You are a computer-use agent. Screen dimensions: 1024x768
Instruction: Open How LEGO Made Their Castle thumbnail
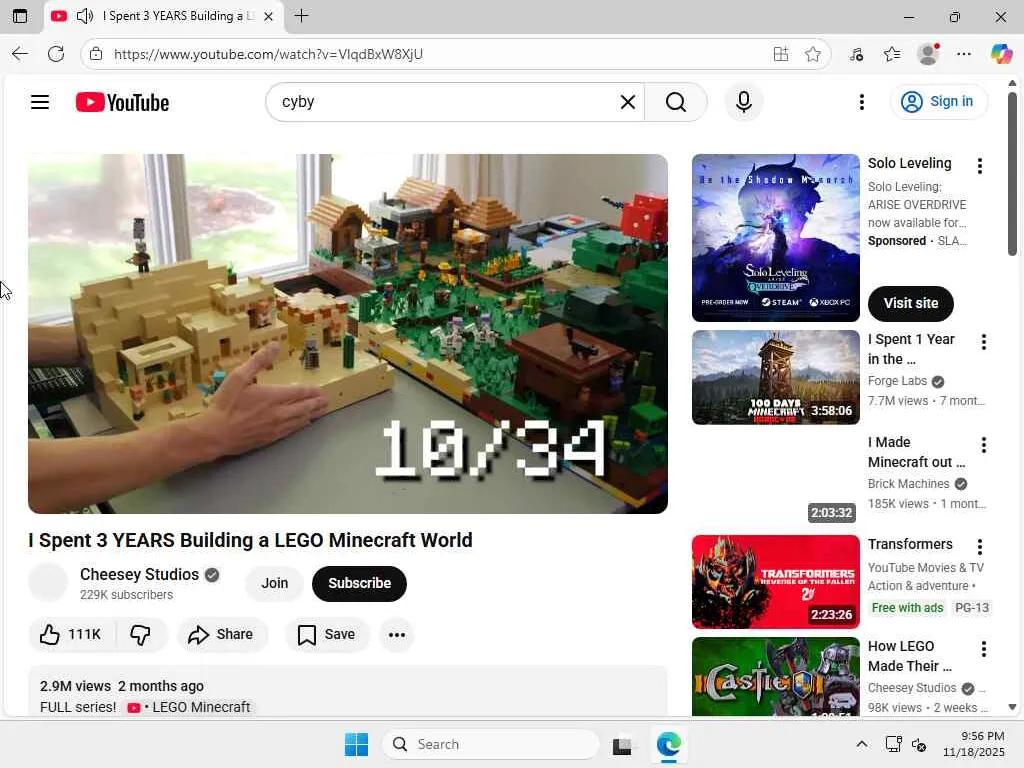[776, 677]
